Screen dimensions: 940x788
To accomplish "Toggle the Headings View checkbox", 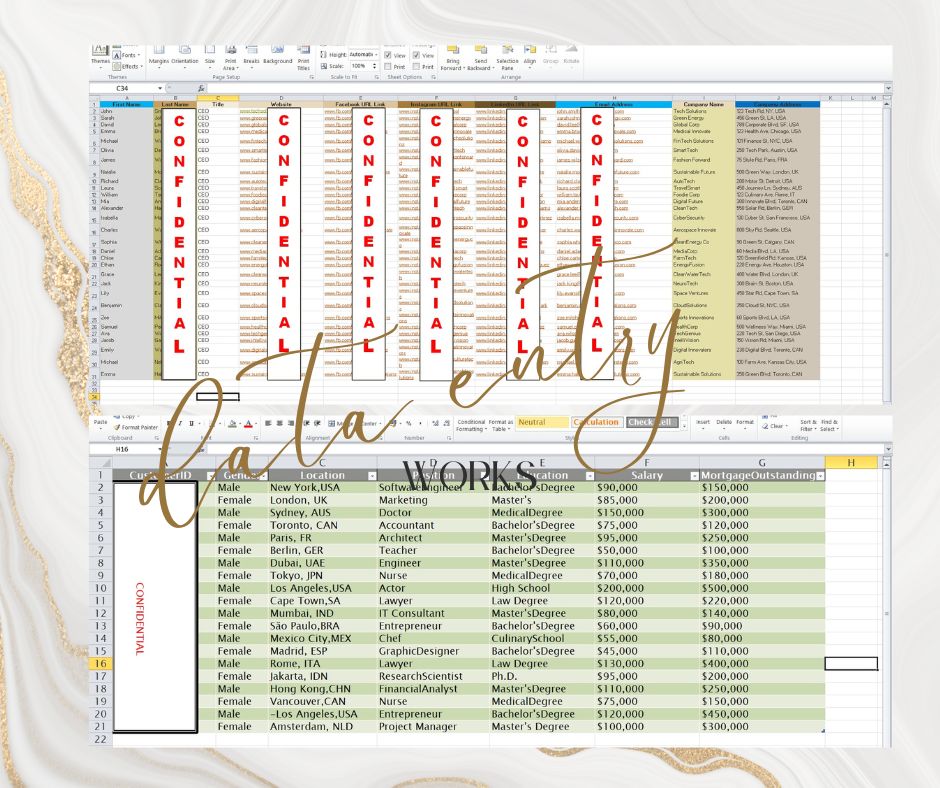I will point(418,56).
